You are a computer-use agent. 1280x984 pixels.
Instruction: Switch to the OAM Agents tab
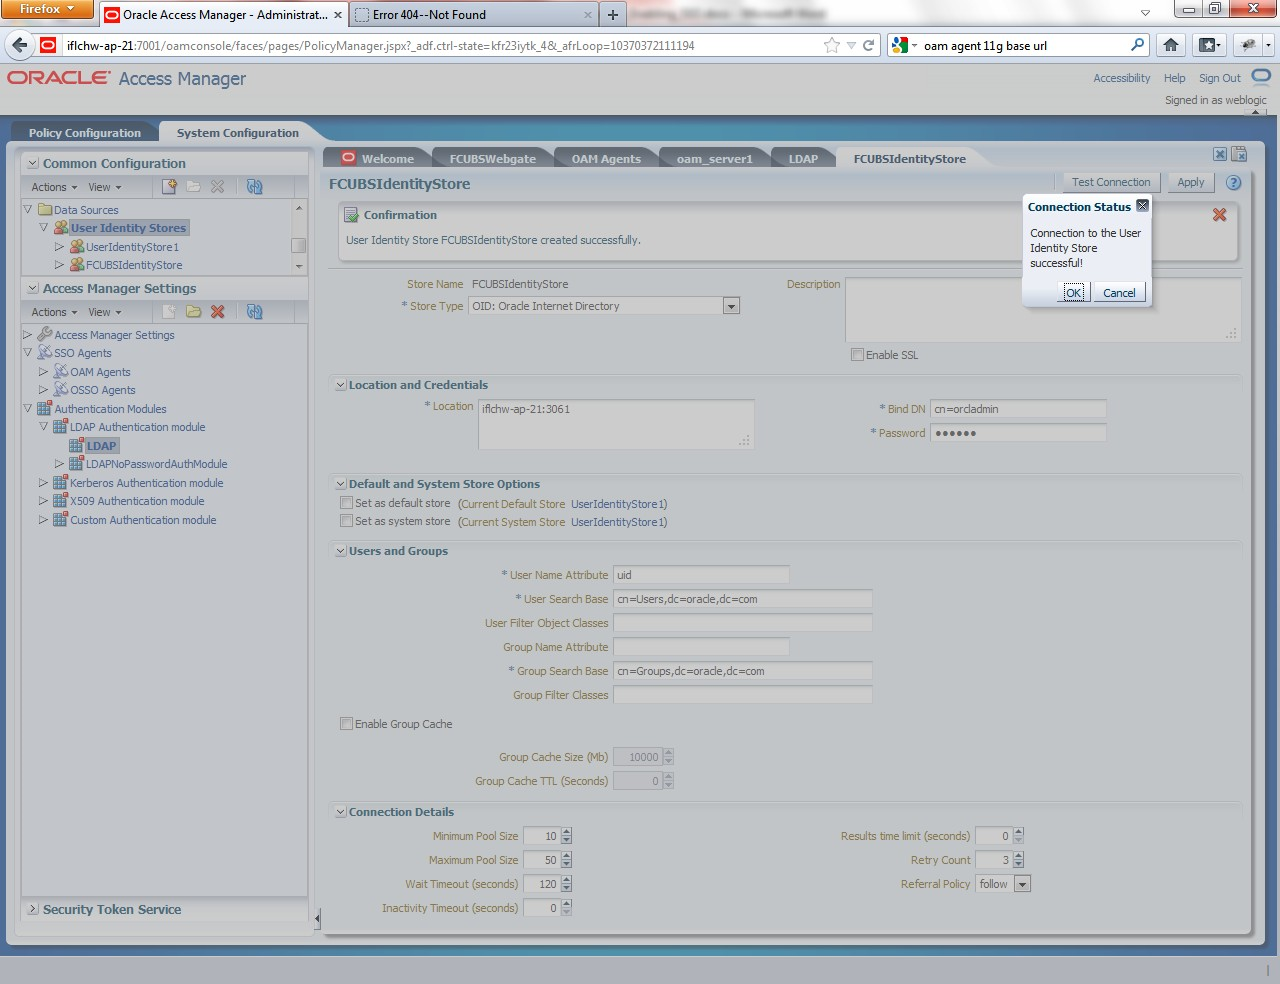(606, 159)
